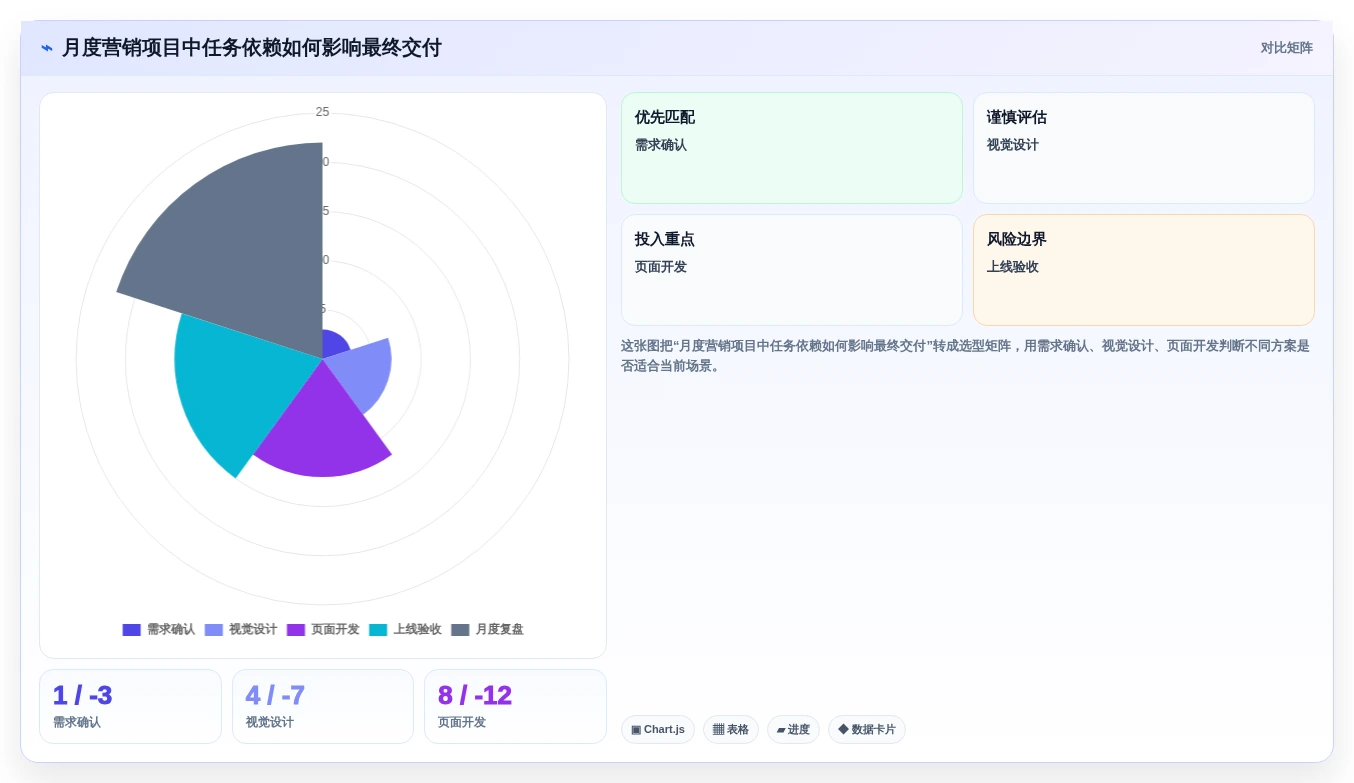Toggle 需求确认 legend color swatch
The width and height of the screenshot is (1354, 783).
[131, 630]
